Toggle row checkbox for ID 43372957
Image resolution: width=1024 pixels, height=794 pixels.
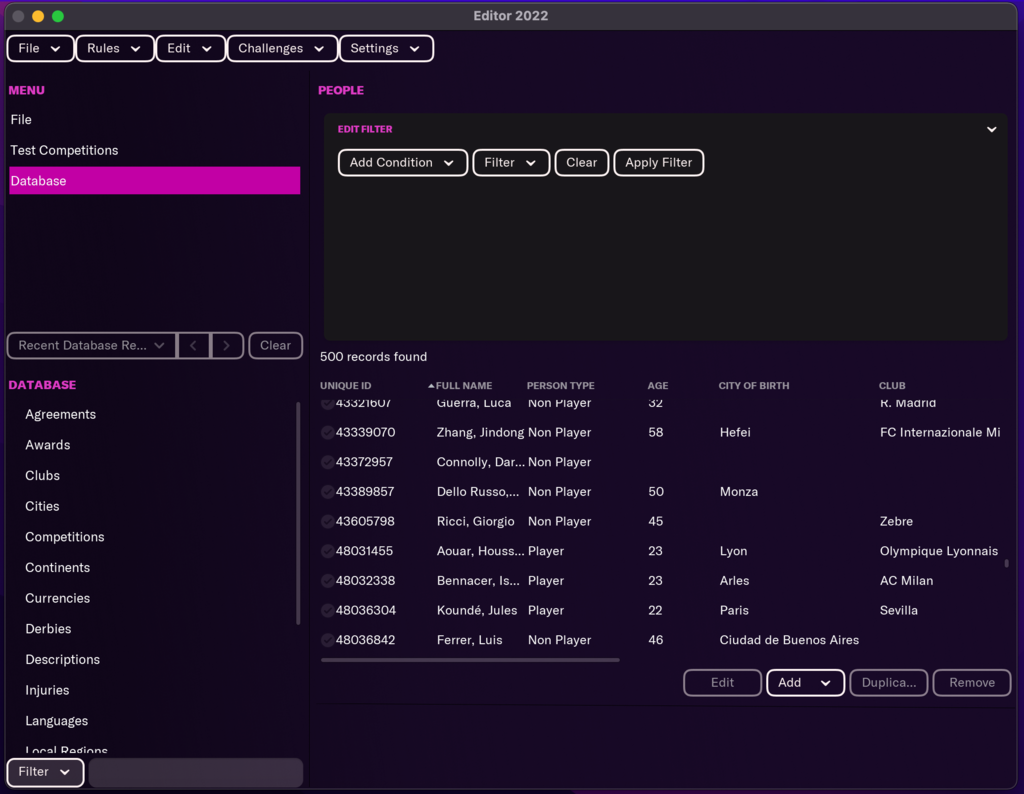pyautogui.click(x=327, y=462)
